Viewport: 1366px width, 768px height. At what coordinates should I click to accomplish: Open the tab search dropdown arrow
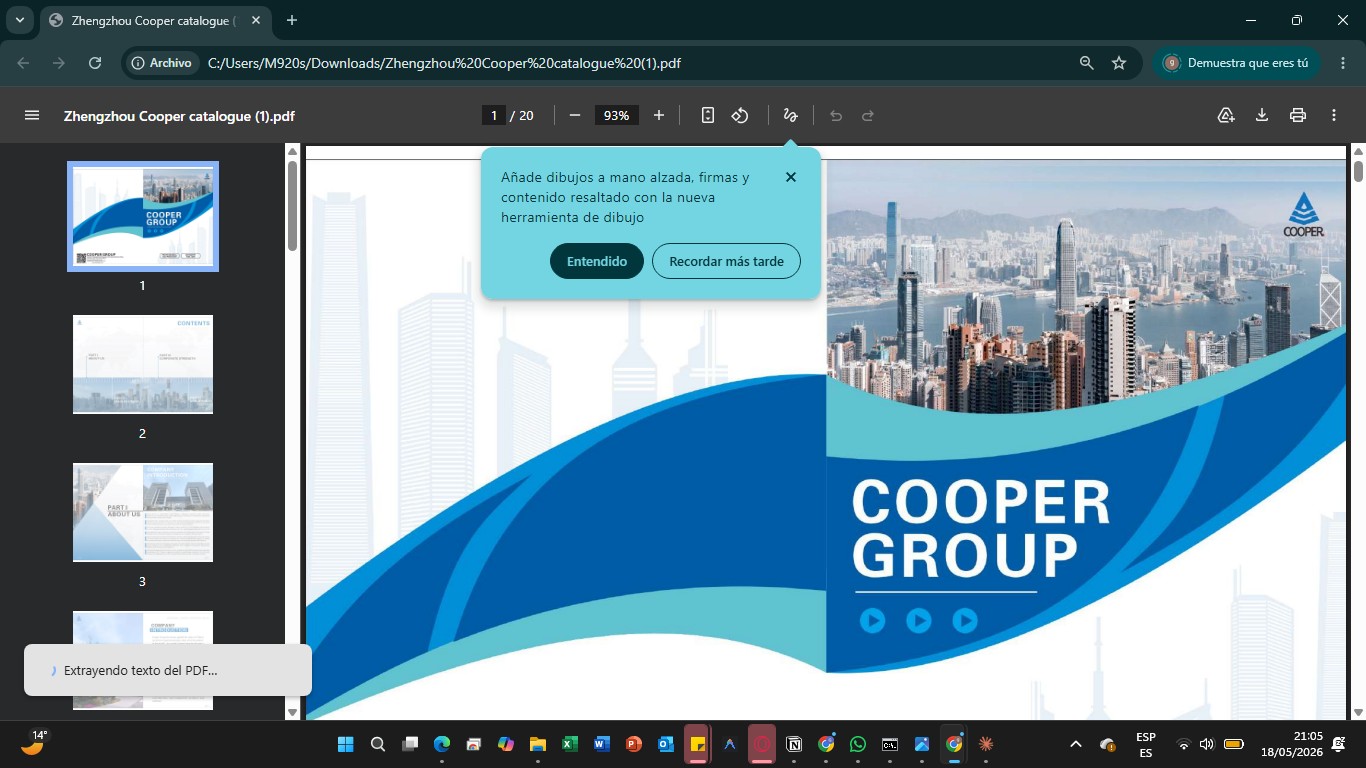[19, 20]
